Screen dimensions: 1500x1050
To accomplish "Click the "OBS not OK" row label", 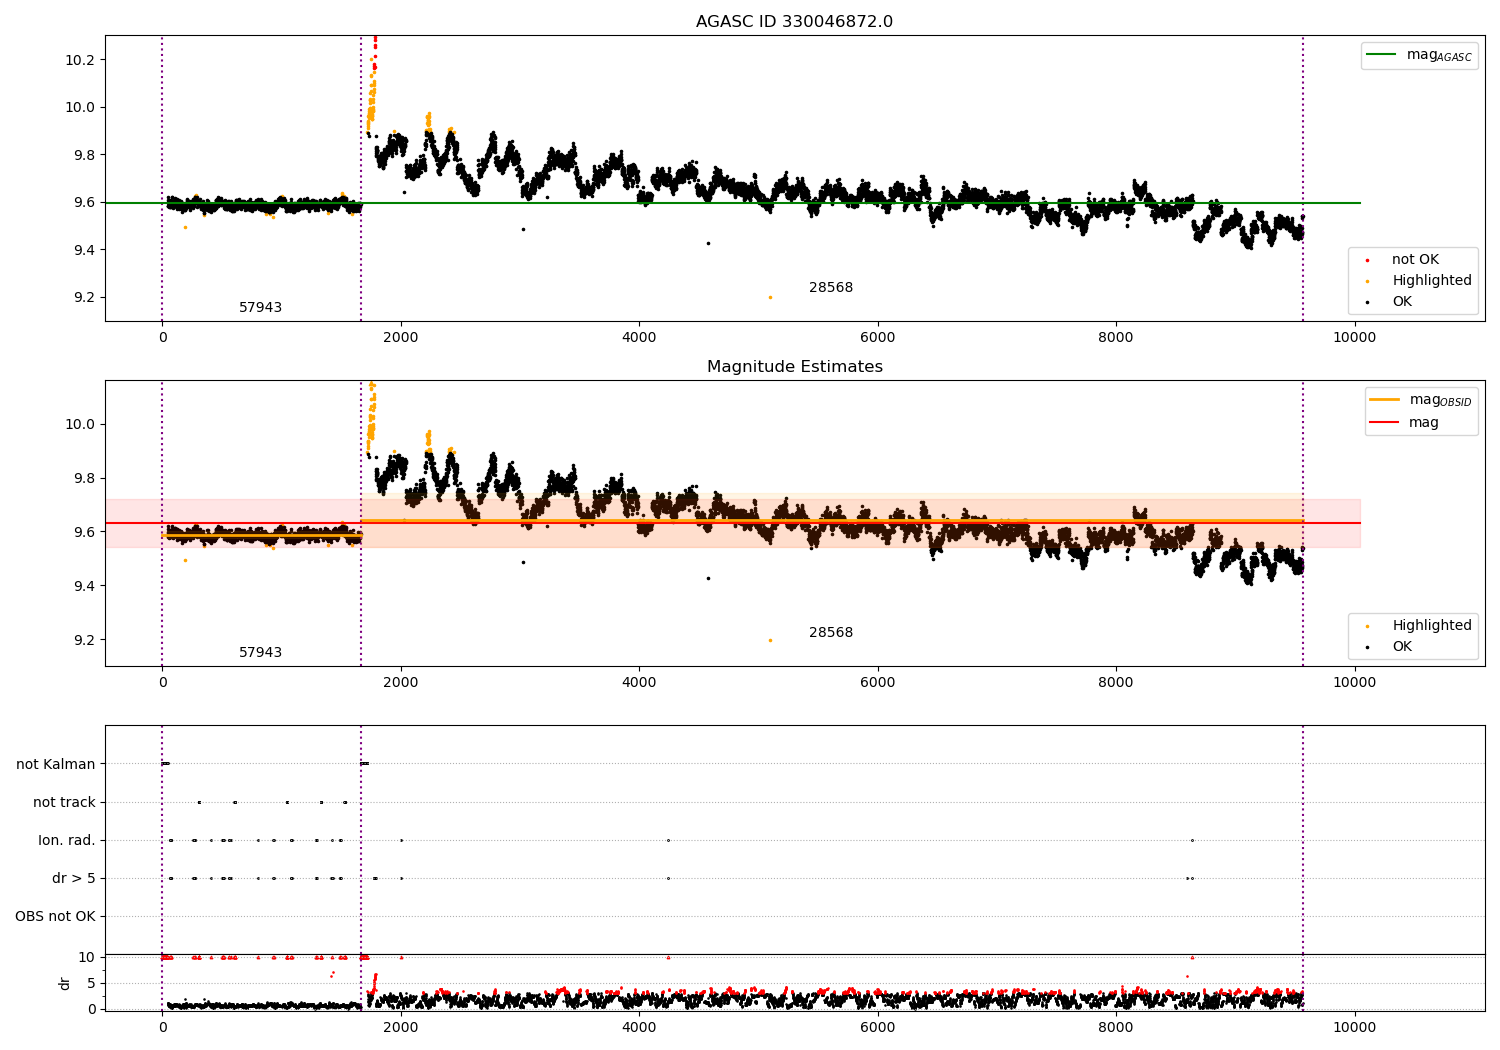I will point(55,916).
